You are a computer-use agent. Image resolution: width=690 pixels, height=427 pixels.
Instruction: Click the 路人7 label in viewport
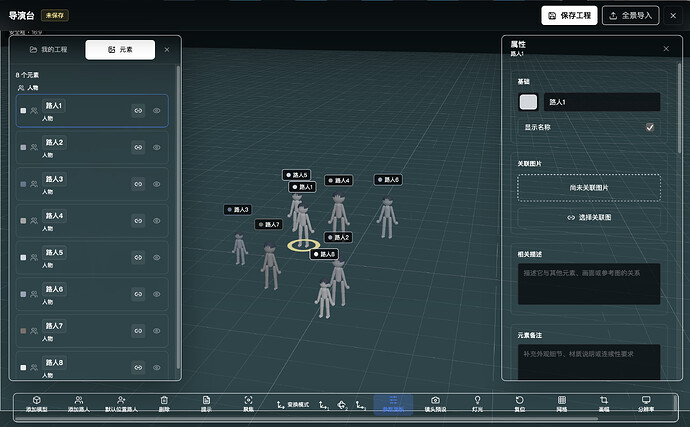click(x=269, y=225)
